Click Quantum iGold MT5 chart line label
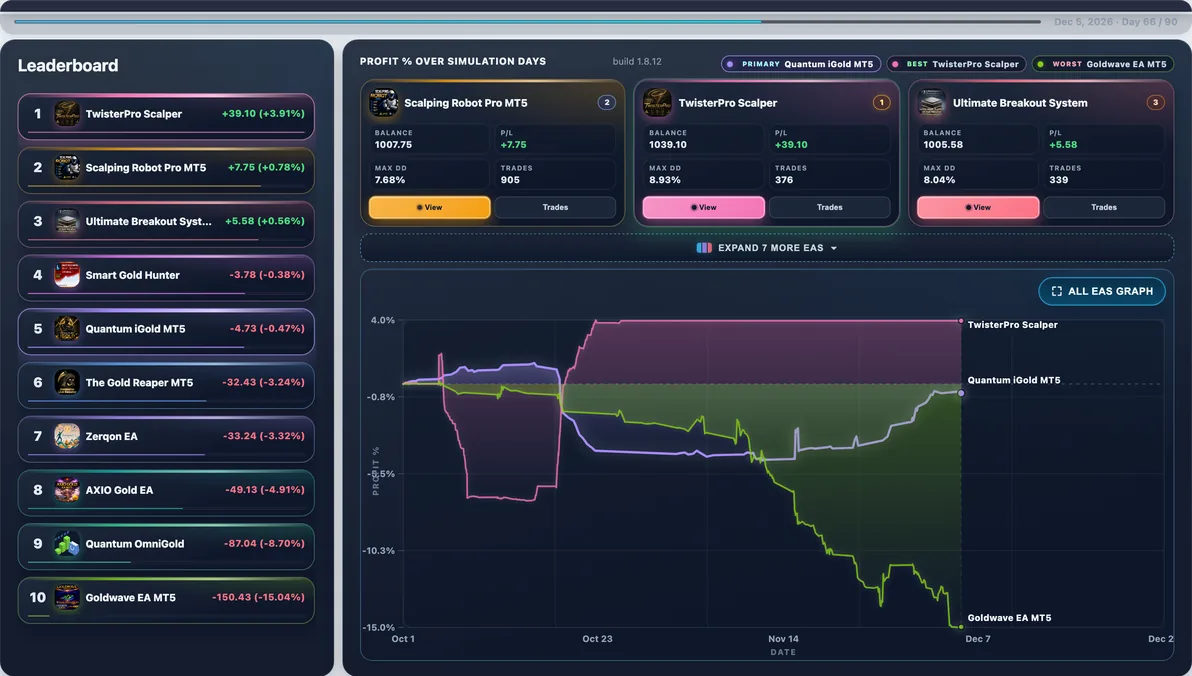1192x676 pixels. click(x=1014, y=380)
